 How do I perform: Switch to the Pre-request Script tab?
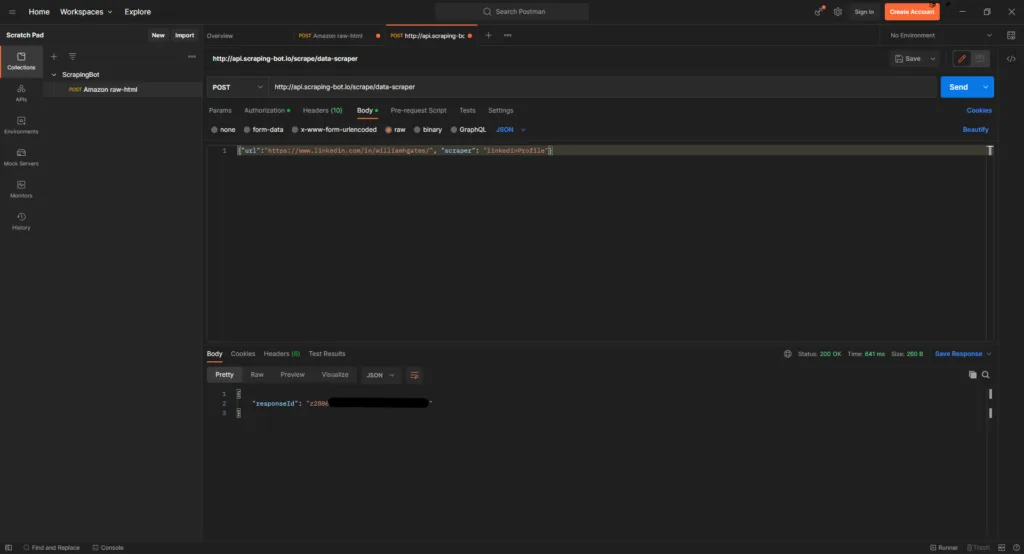pyautogui.click(x=418, y=110)
